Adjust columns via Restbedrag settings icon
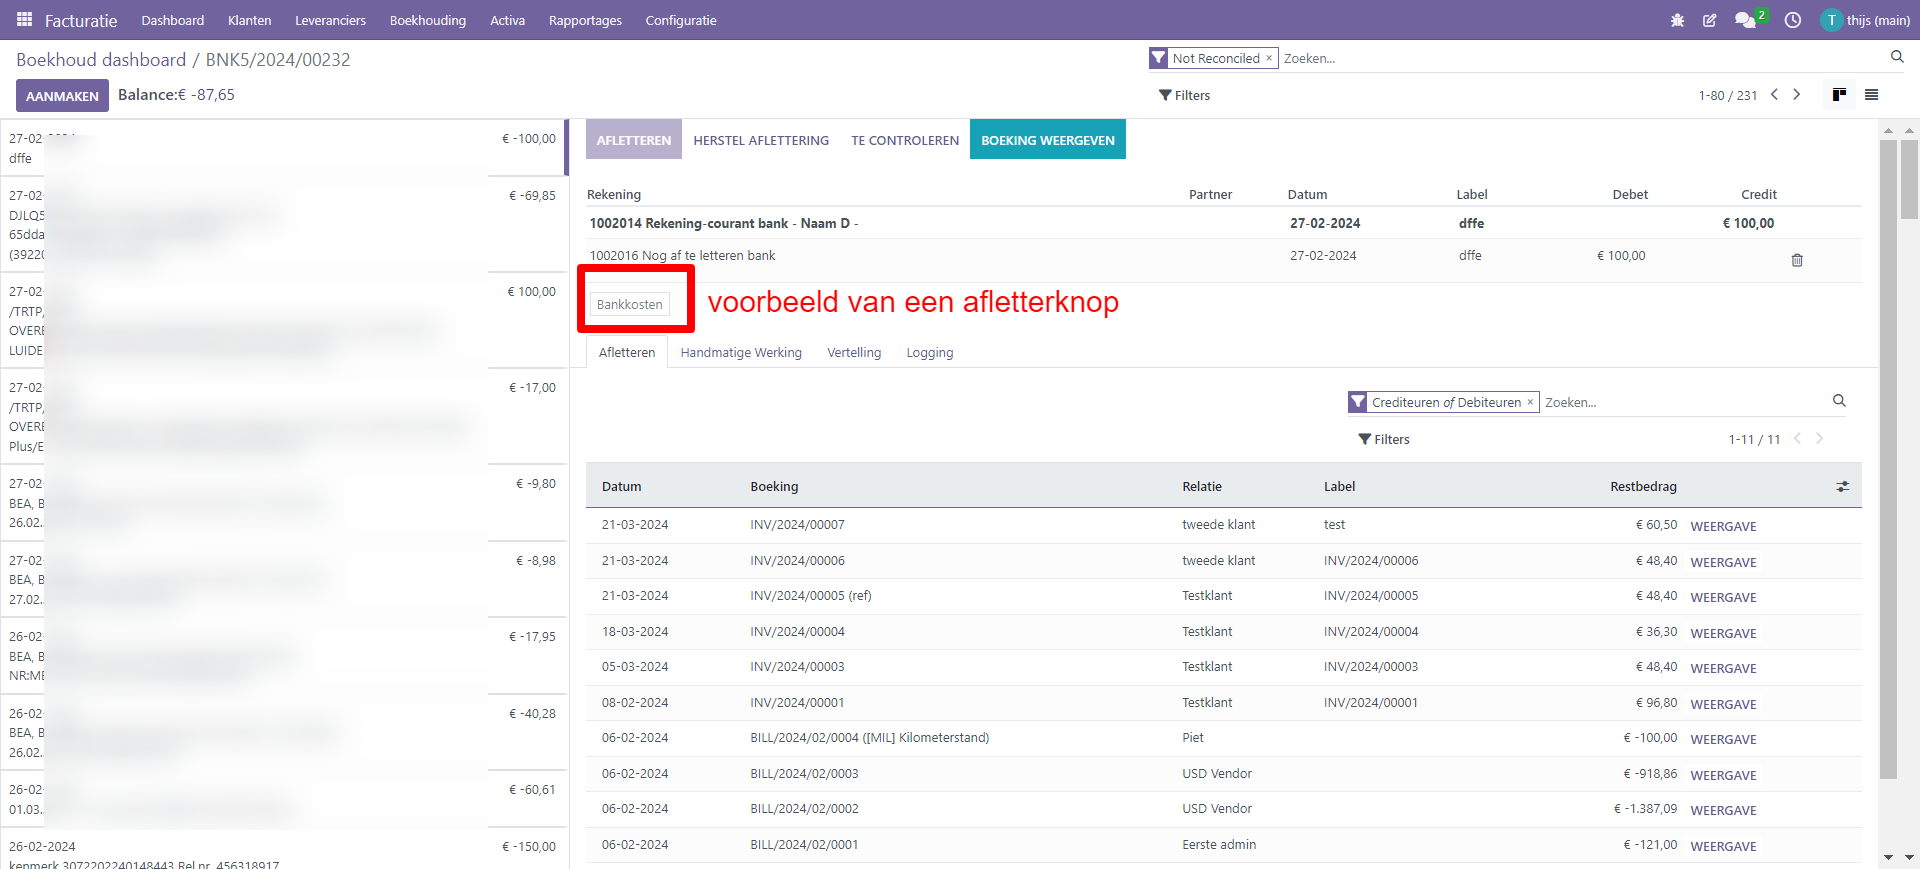This screenshot has height=869, width=1920. coord(1842,487)
